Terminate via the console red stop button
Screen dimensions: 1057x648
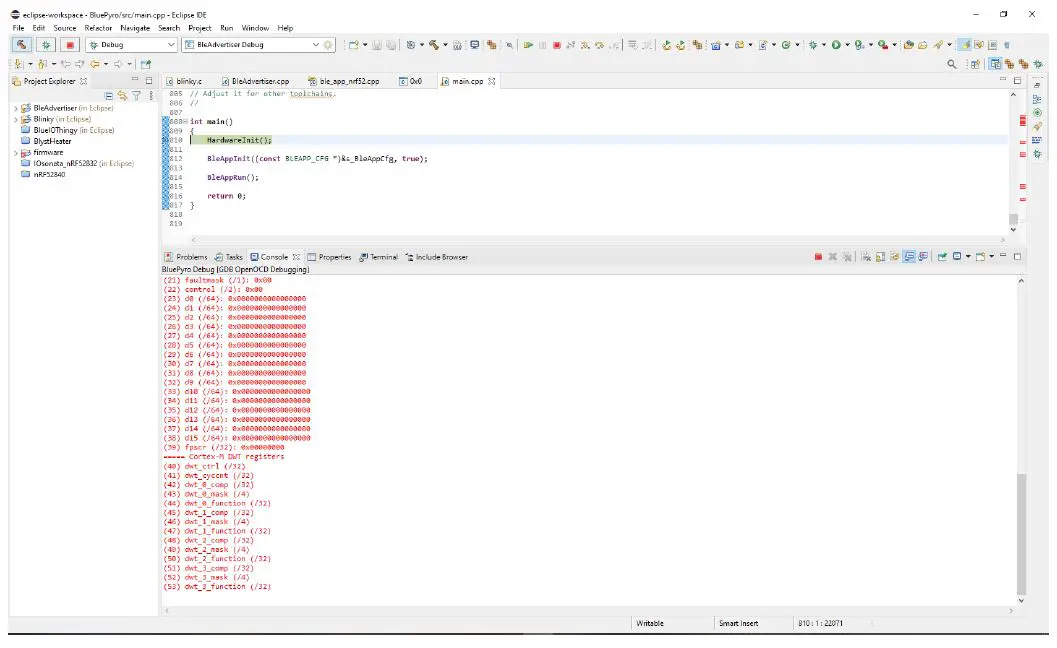(x=818, y=257)
